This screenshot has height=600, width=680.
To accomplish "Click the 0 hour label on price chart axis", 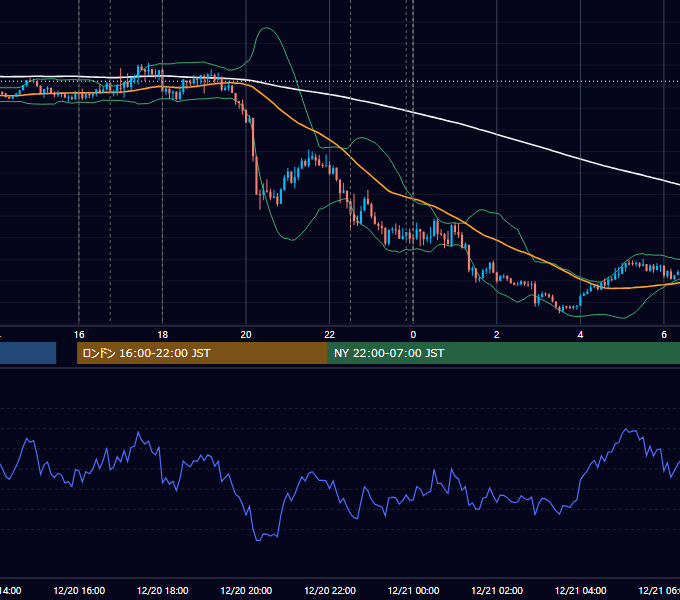I will [x=413, y=335].
